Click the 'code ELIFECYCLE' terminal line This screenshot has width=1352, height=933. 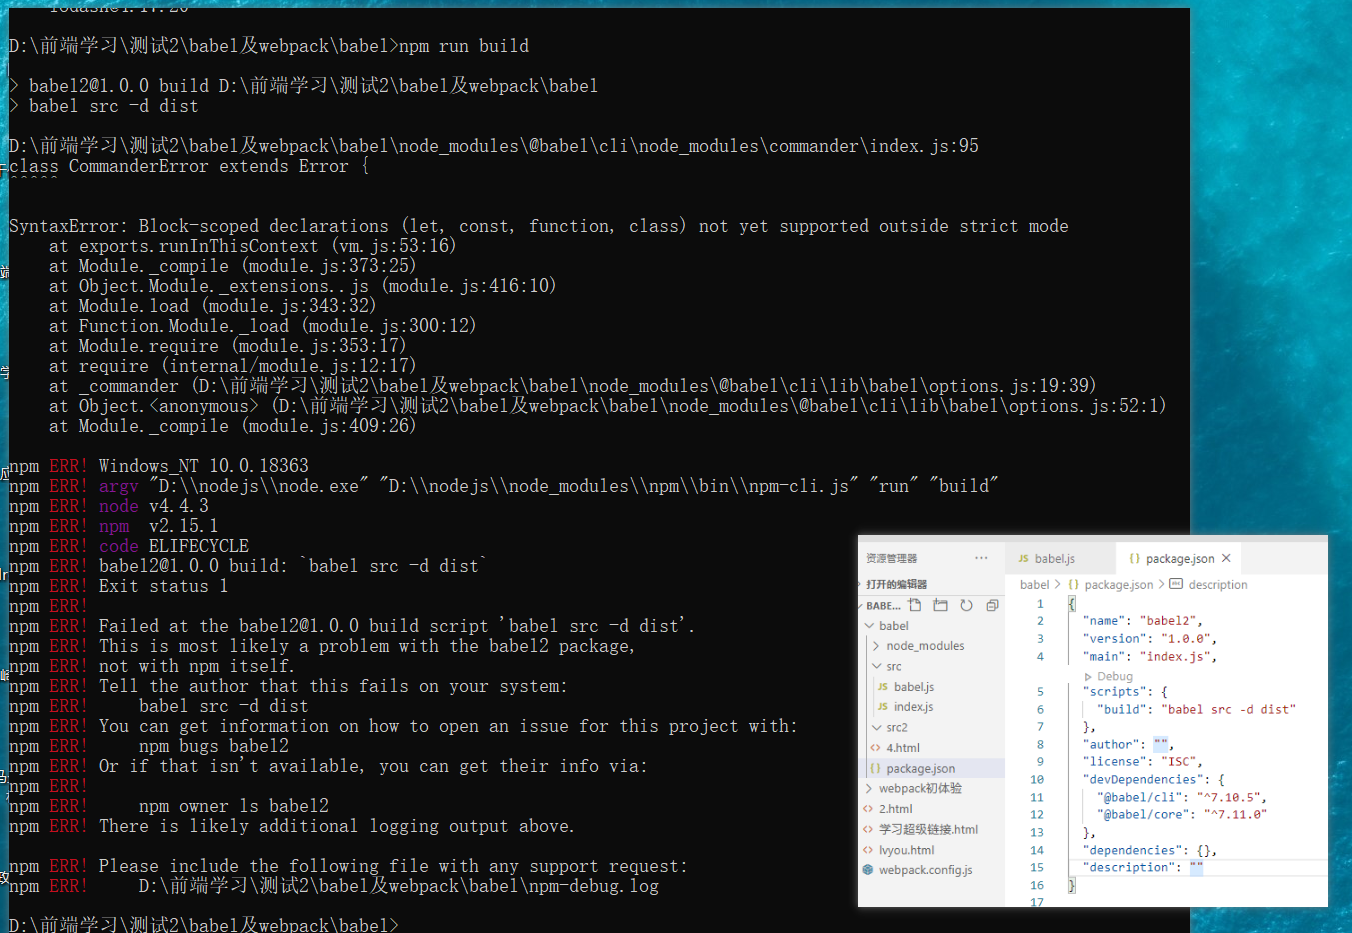(129, 546)
